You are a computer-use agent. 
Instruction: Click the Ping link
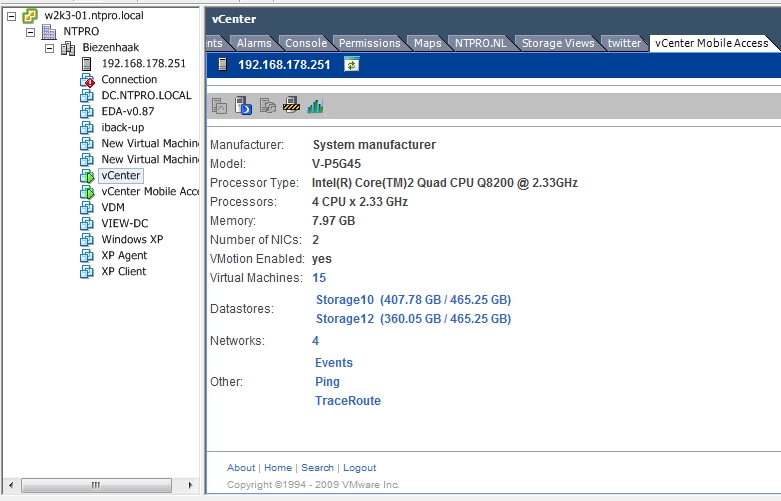327,382
